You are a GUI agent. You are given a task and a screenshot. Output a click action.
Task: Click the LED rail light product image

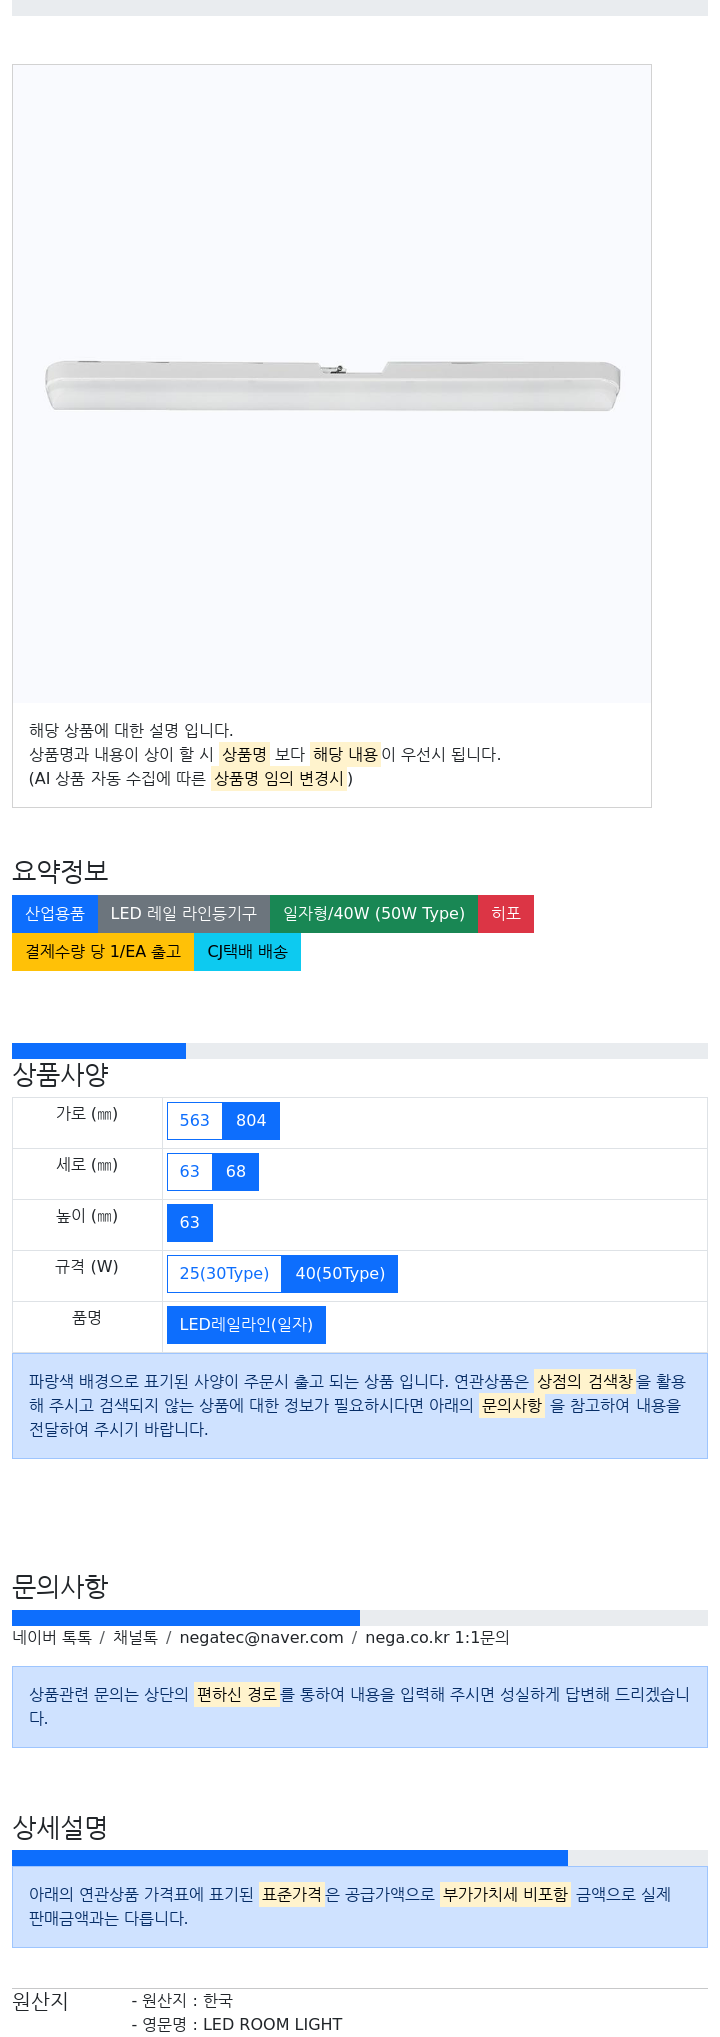(x=332, y=384)
